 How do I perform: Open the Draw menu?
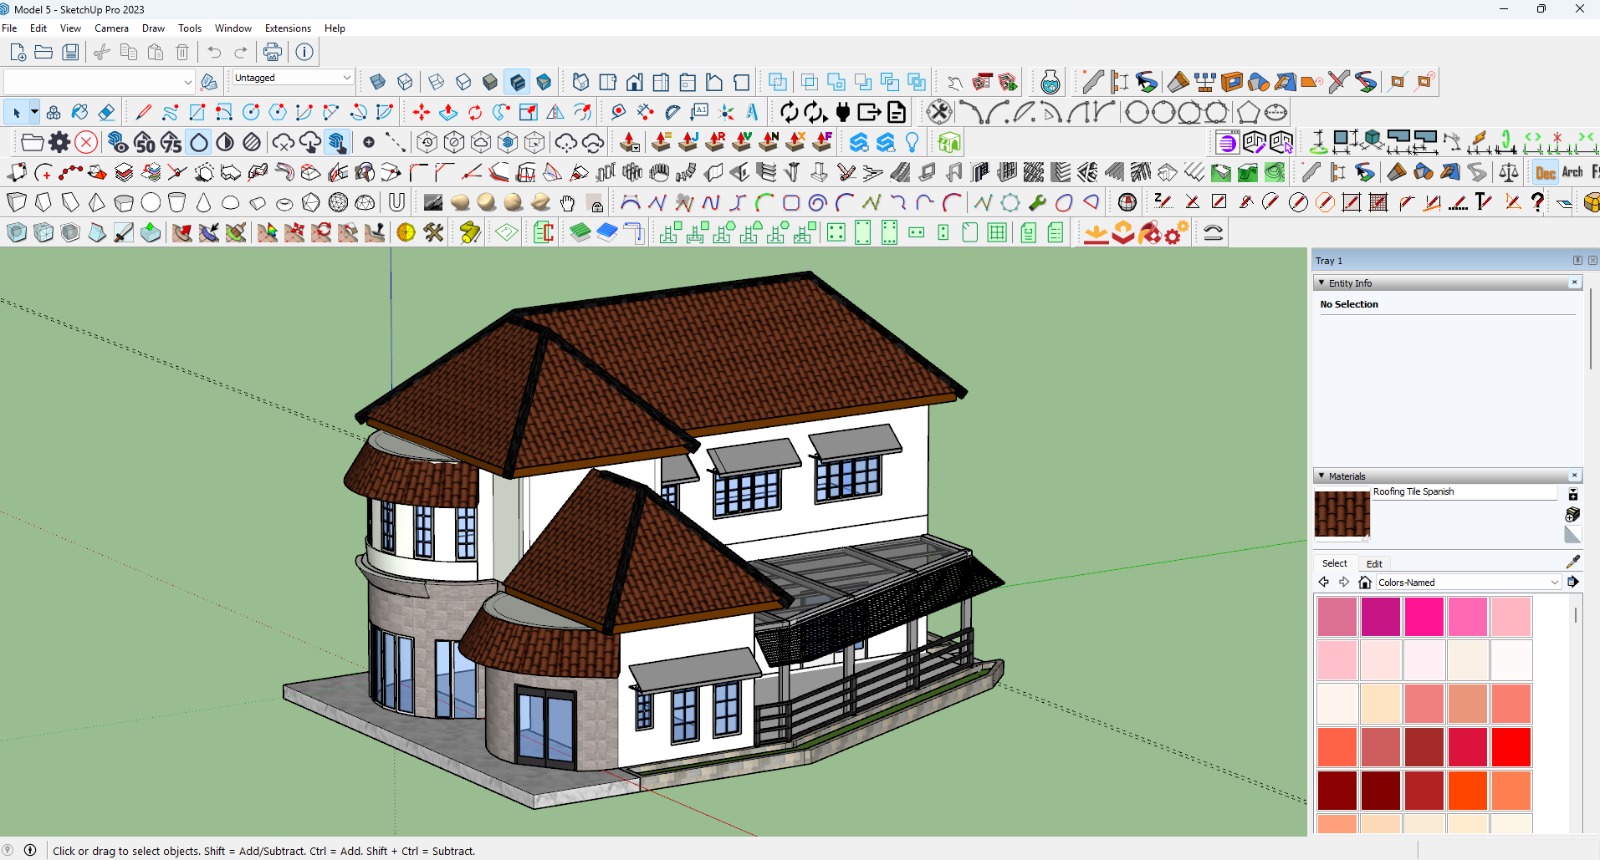coord(153,28)
